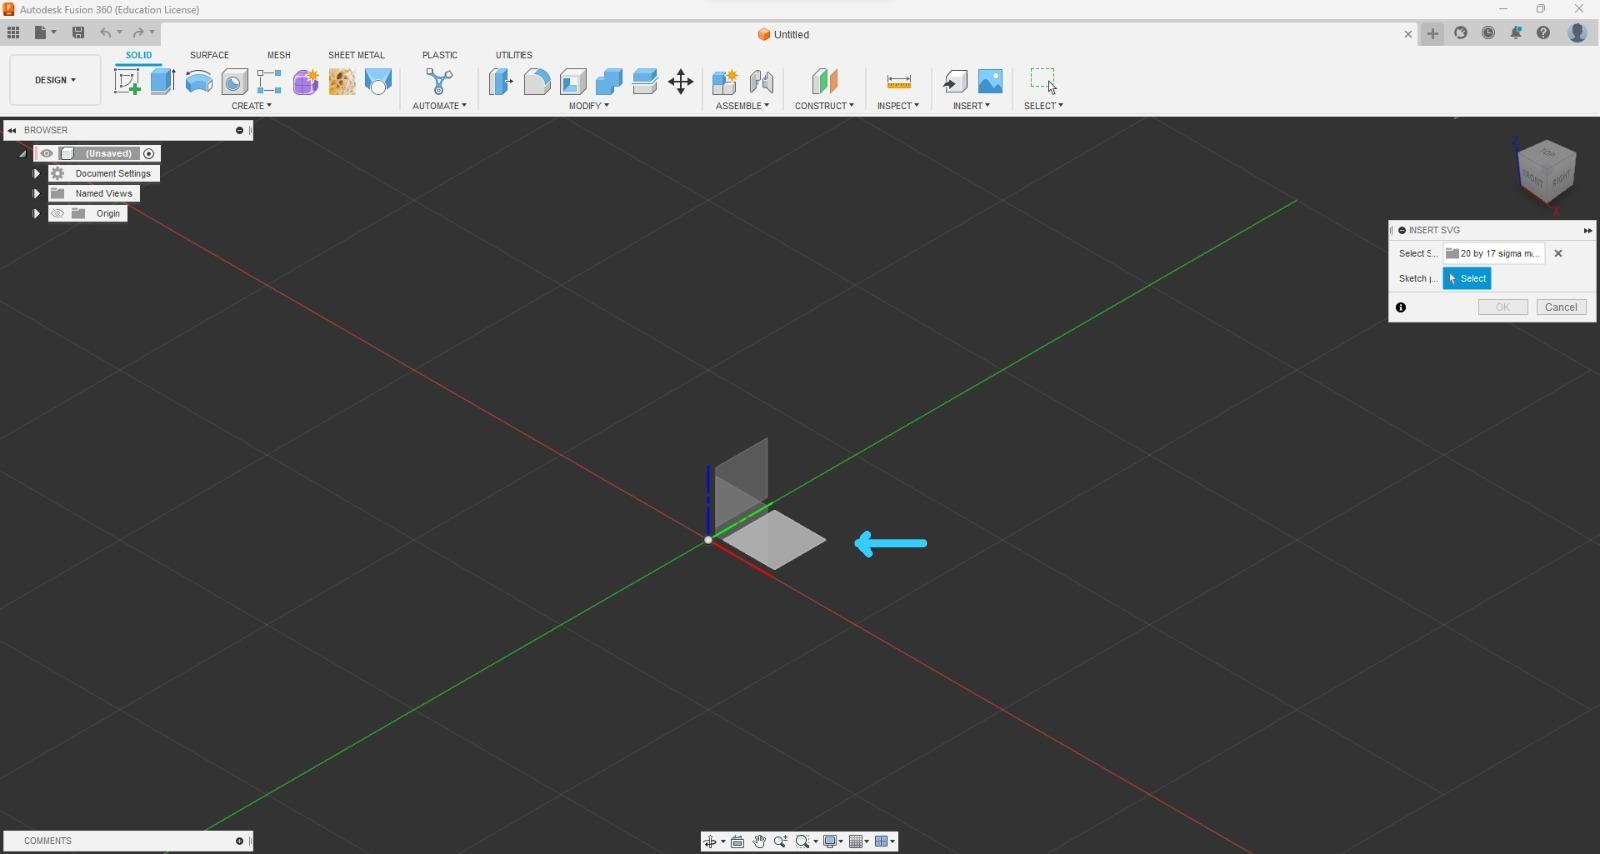Open the Assemble dropdown menu
Image resolution: width=1600 pixels, height=854 pixels.
tap(743, 106)
